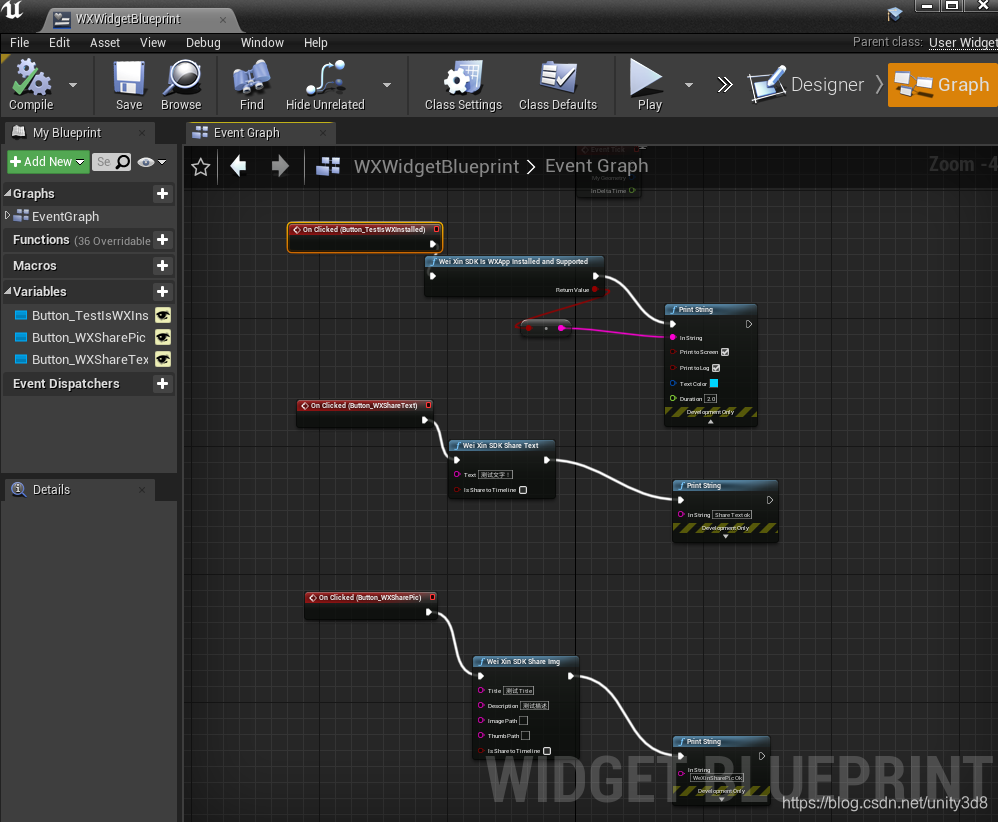Navigate back with the left arrow

coord(238,166)
